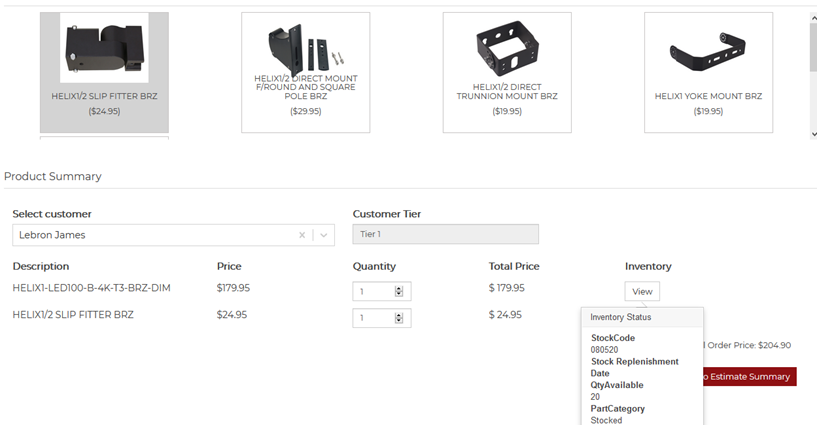Click the HELIX1/2 DIRECT TRUNNION MOUNT BRZ label
The width and height of the screenshot is (817, 425).
[x=507, y=92]
